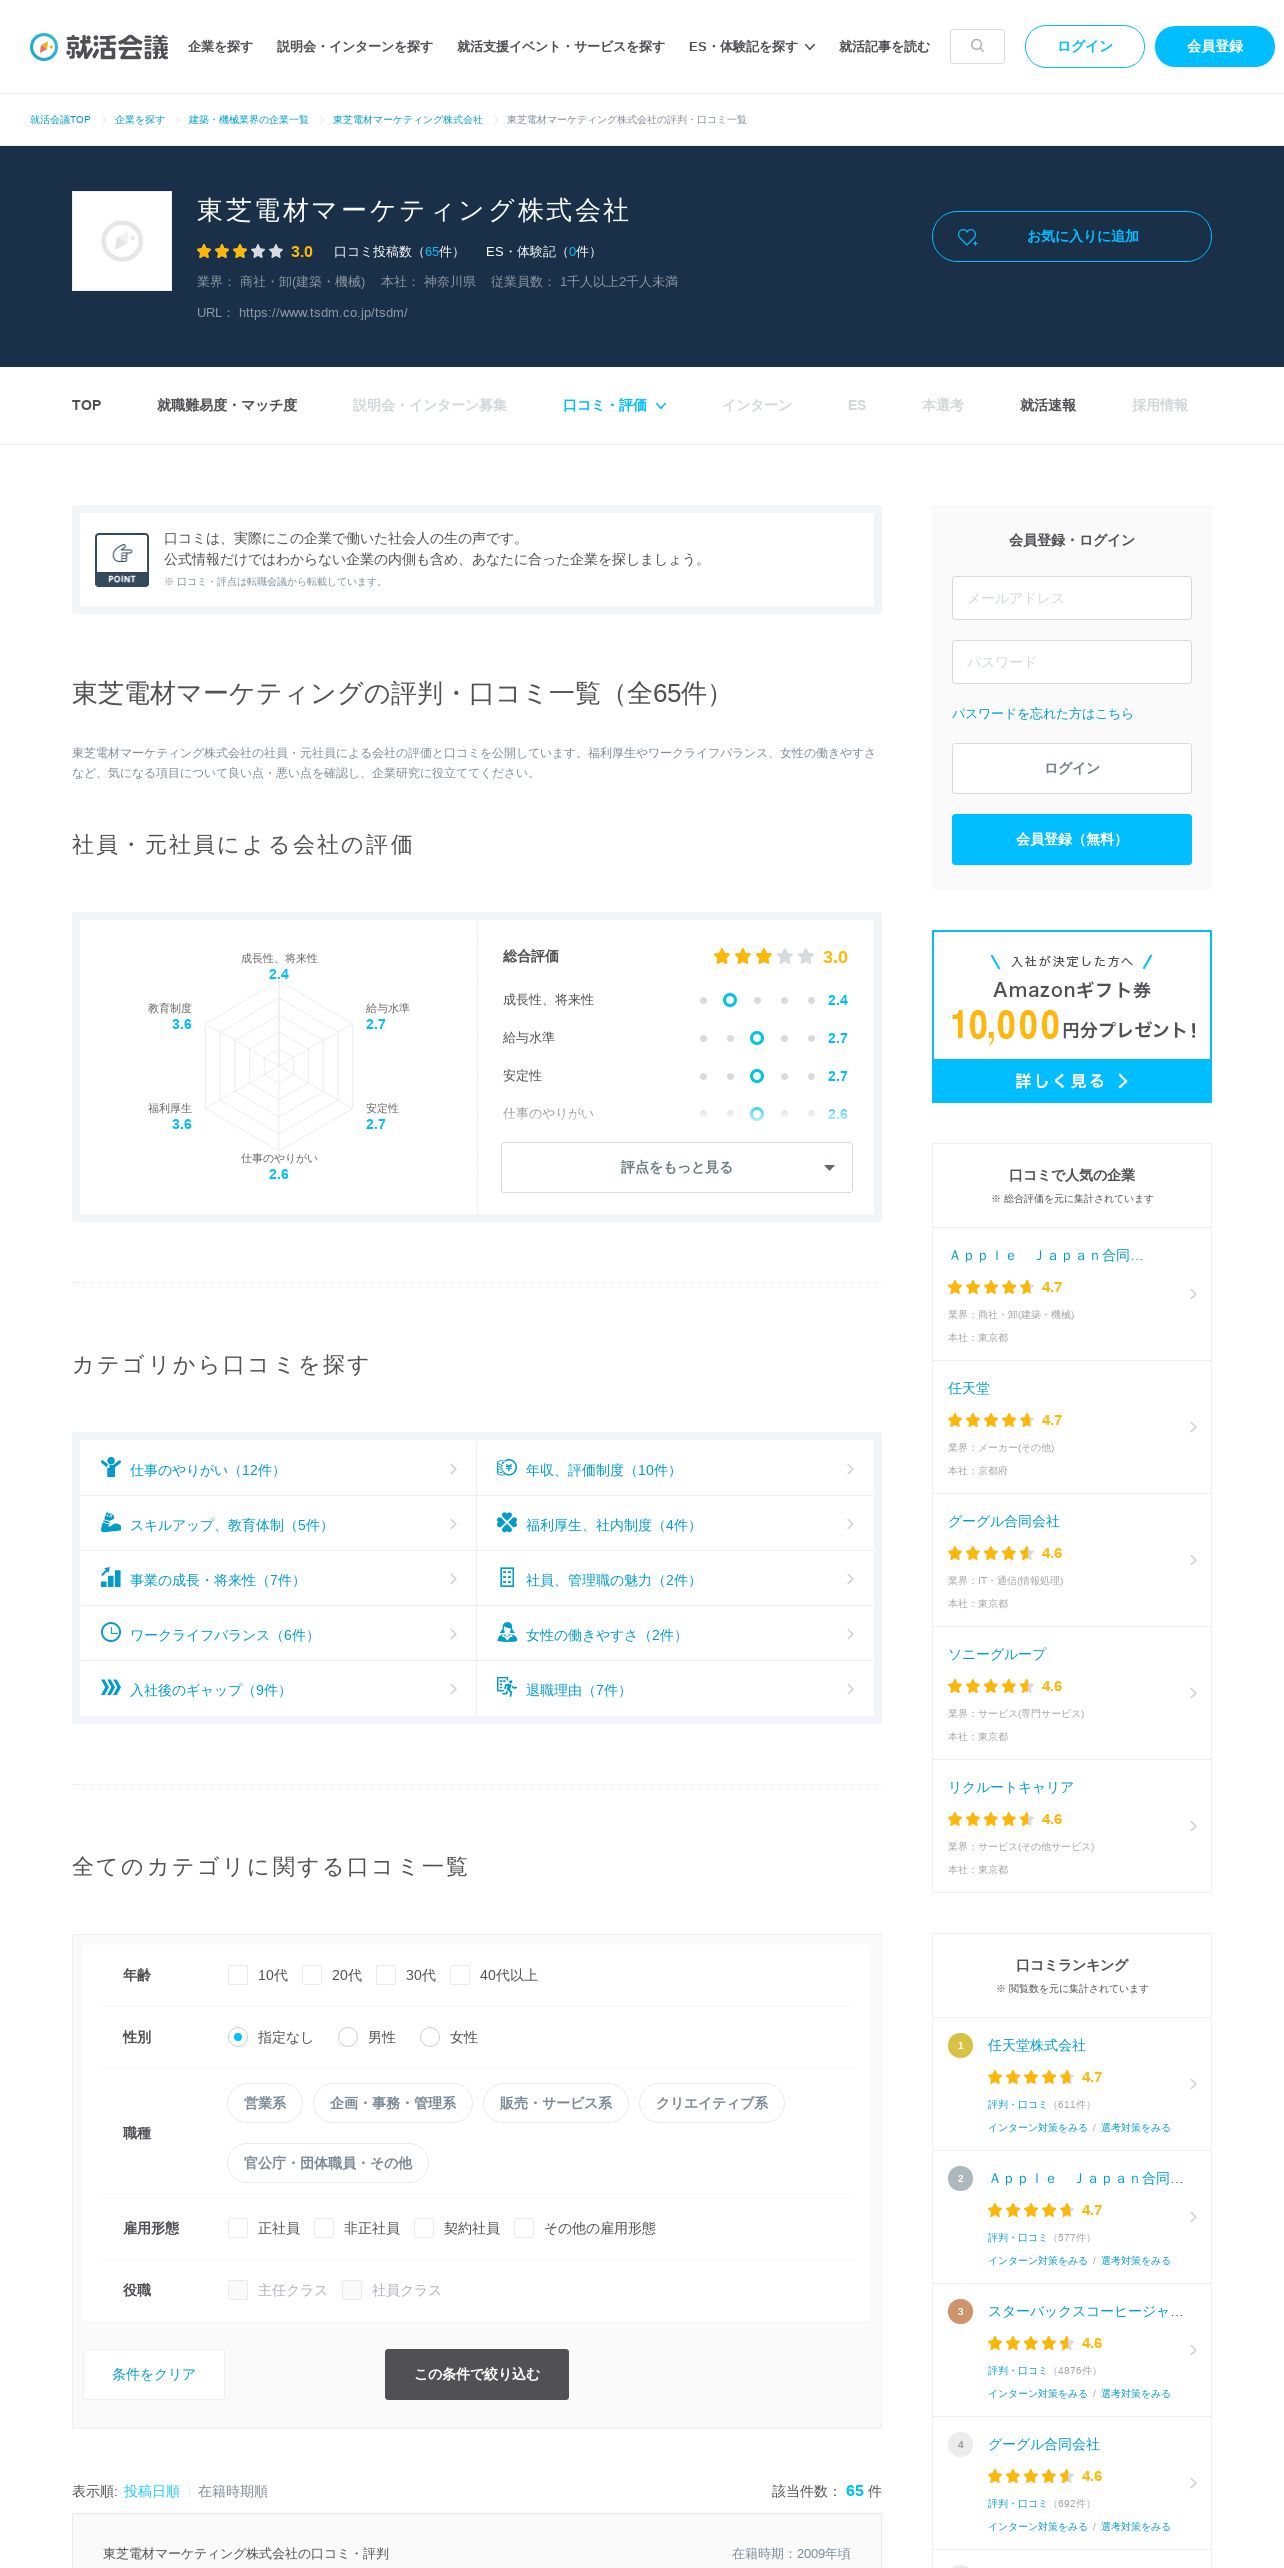1284x2568 pixels.
Task: Click the company logo placeholder thumbnail
Action: coord(122,241)
